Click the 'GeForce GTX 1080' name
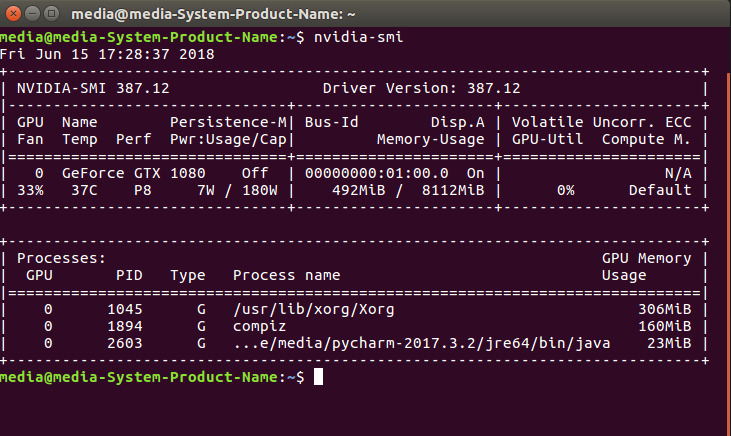 (134, 173)
